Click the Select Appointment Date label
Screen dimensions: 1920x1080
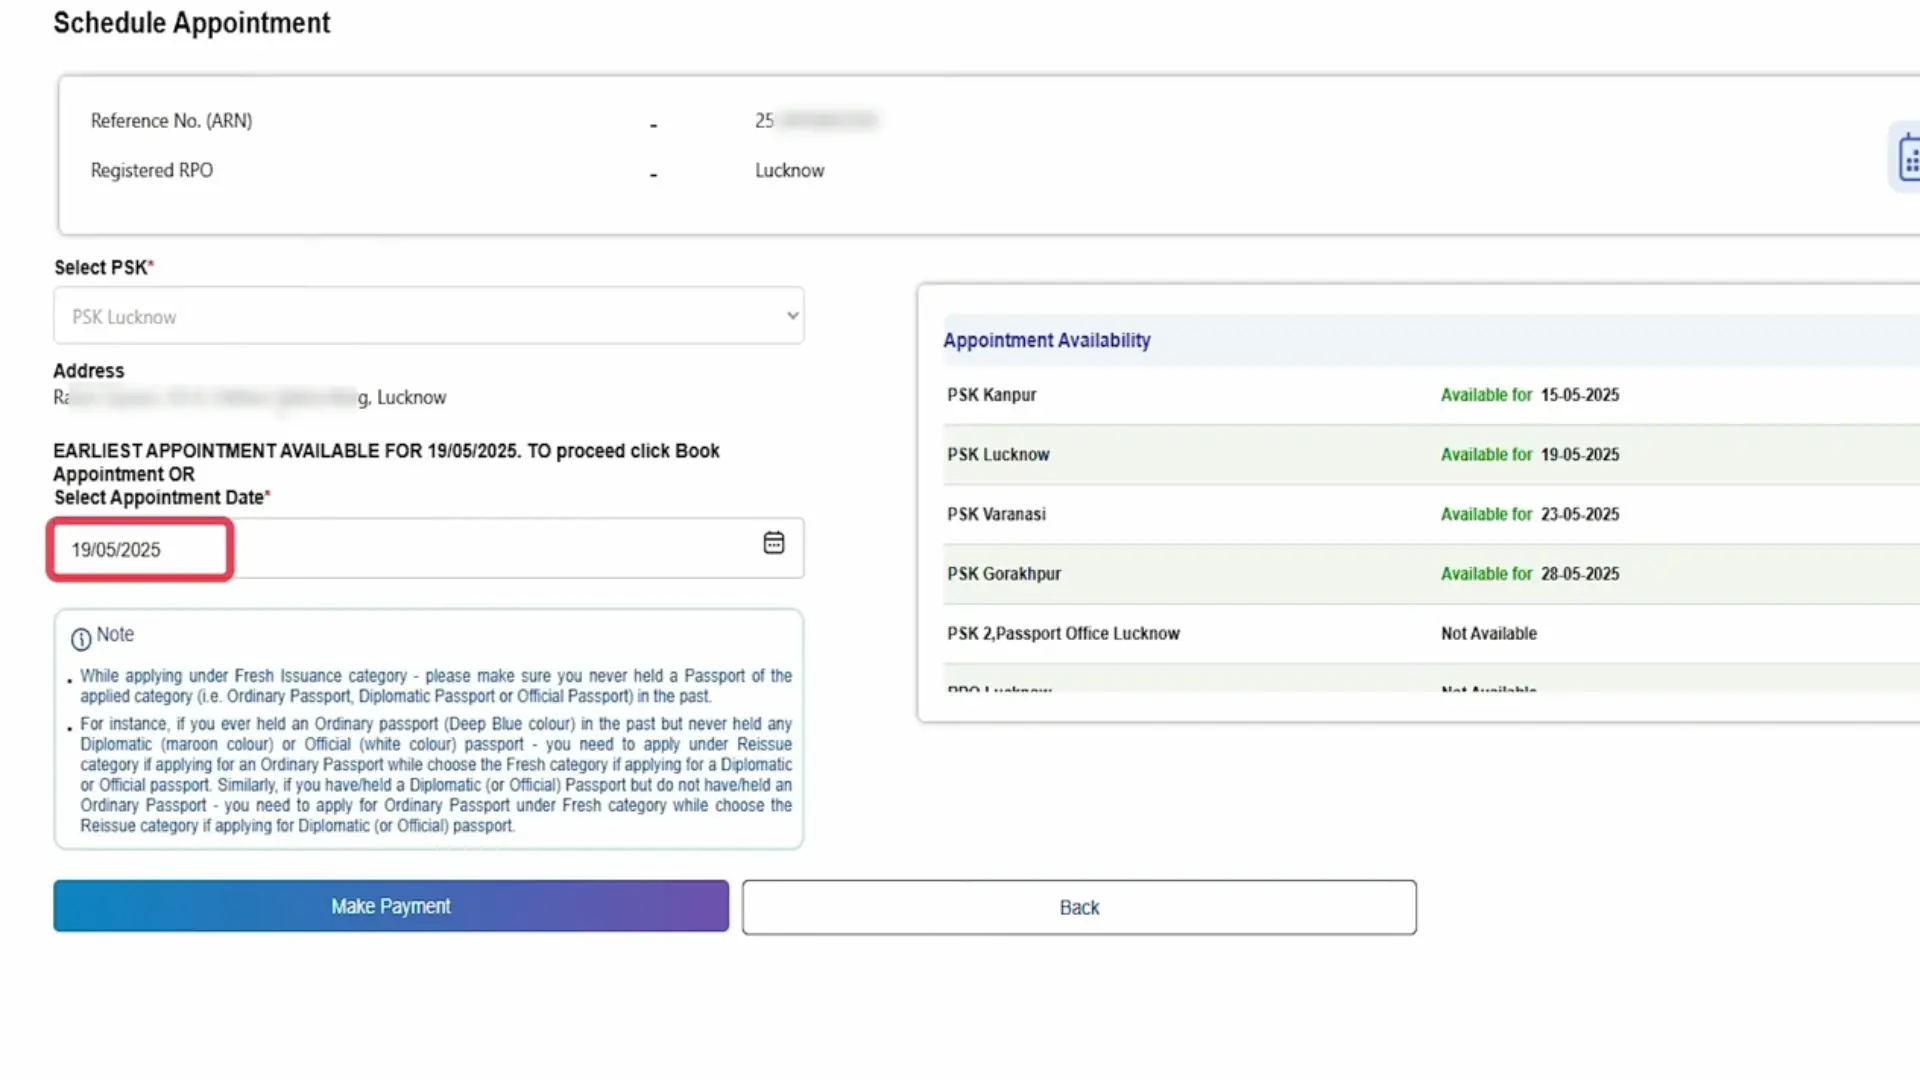pos(160,498)
